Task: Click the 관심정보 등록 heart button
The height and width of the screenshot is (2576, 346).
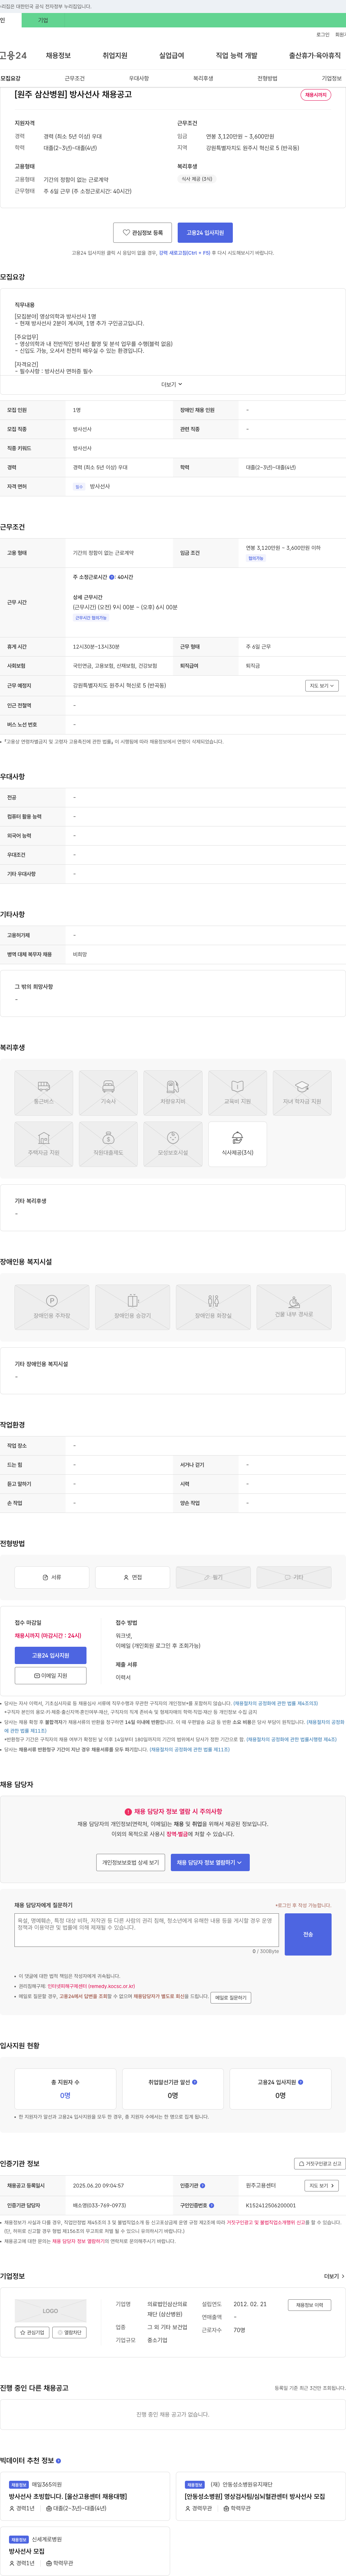Action: 142,232
